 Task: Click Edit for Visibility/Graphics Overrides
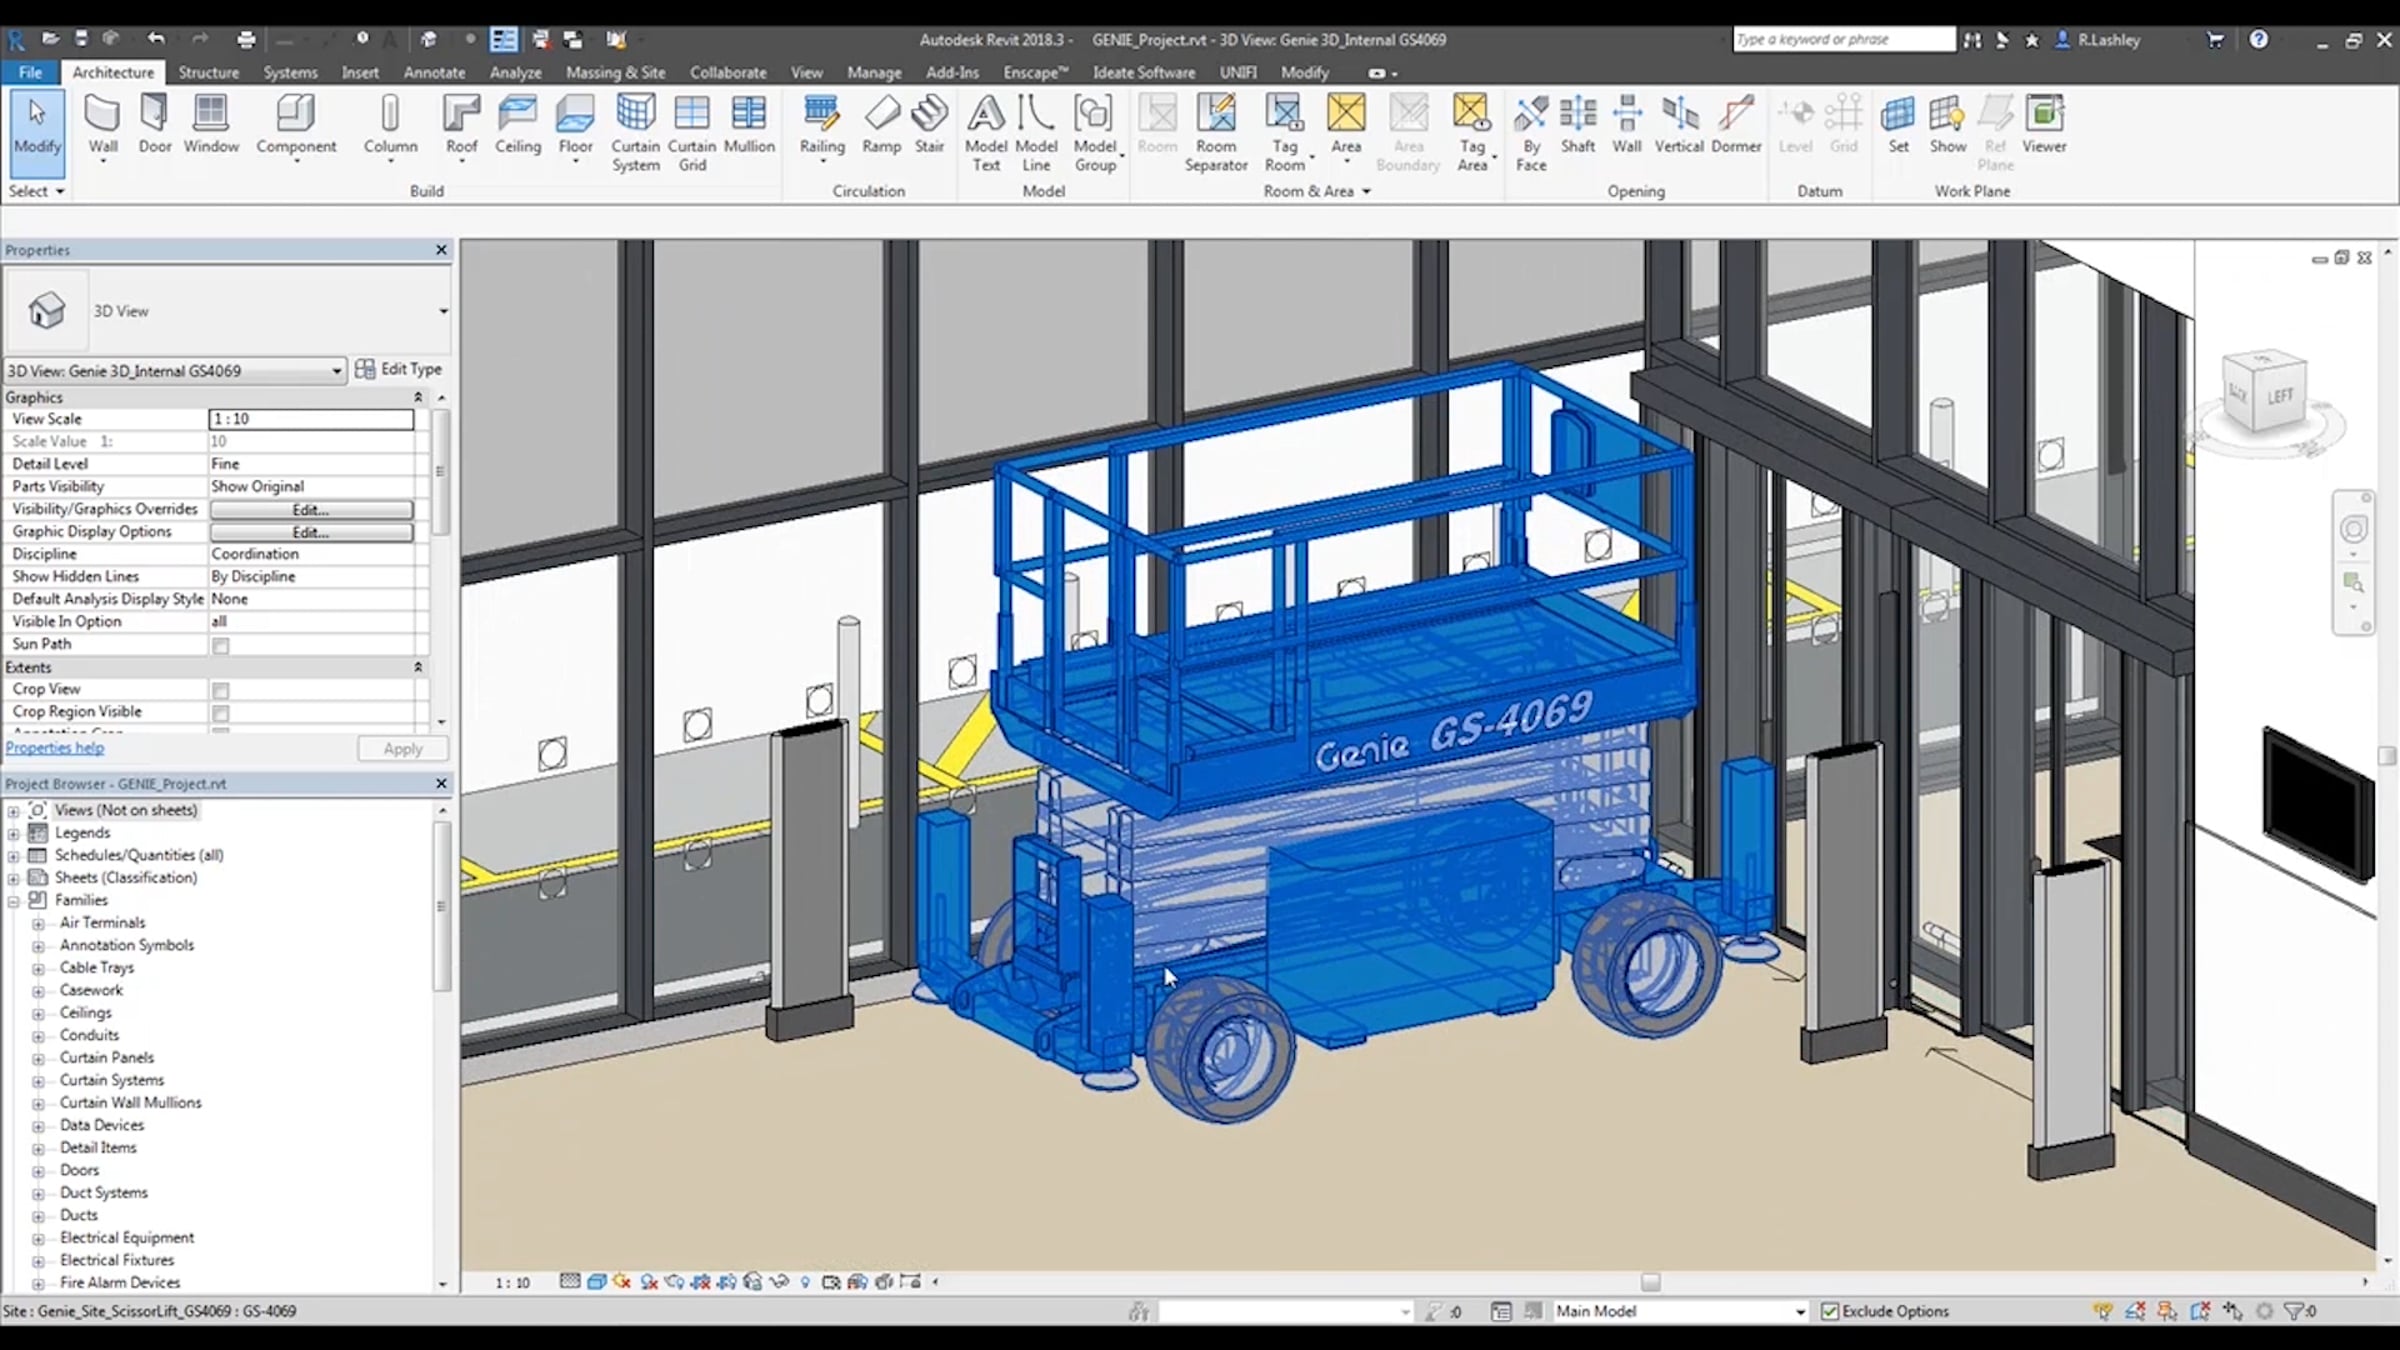tap(311, 510)
